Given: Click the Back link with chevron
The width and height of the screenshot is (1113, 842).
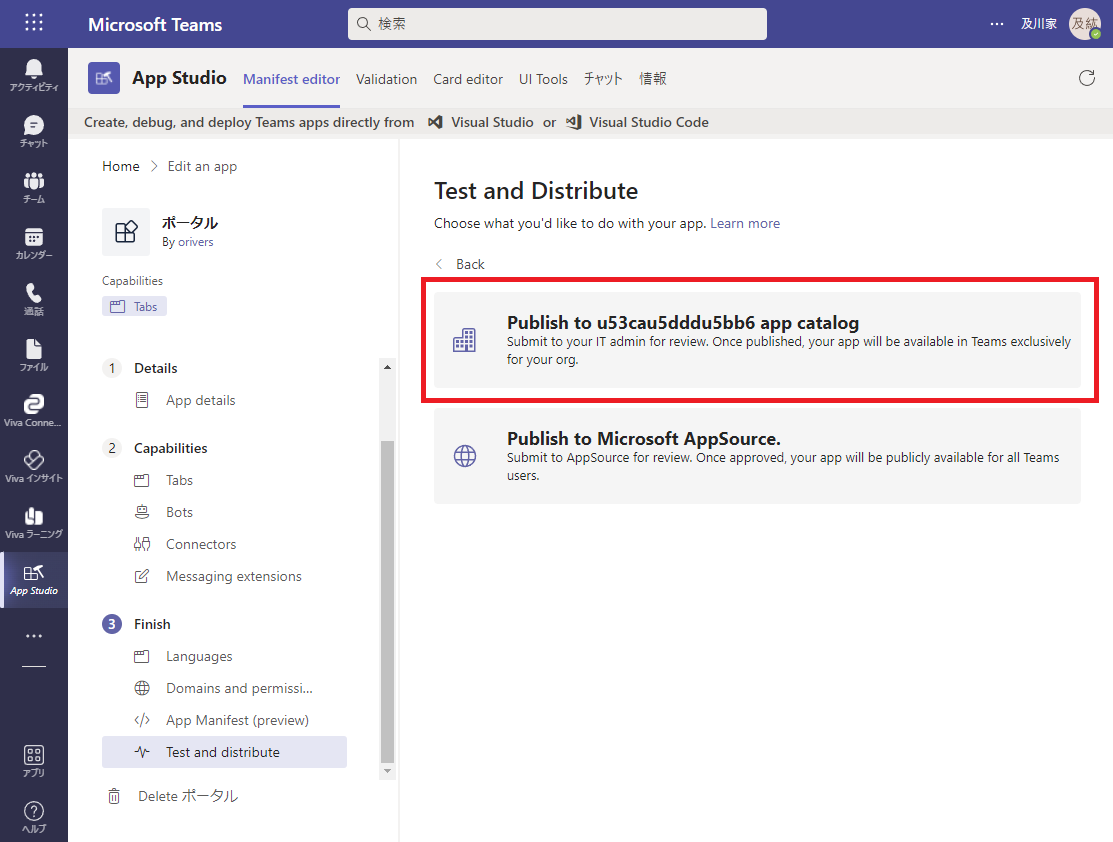Looking at the screenshot, I should pyautogui.click(x=460, y=264).
